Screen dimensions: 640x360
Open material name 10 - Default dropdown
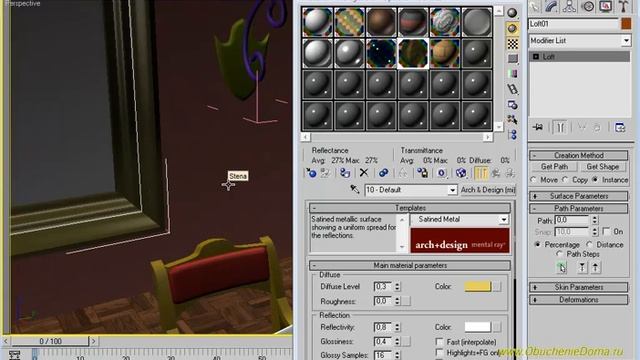(452, 190)
